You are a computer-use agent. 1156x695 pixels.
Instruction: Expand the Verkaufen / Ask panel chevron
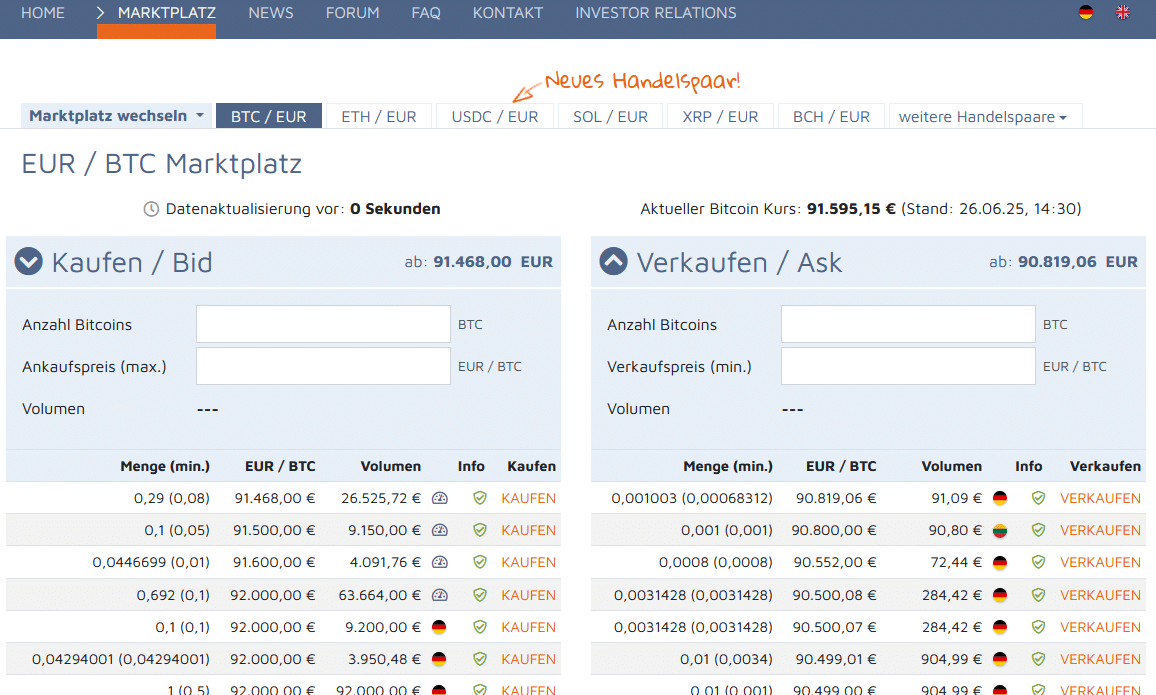(x=613, y=262)
